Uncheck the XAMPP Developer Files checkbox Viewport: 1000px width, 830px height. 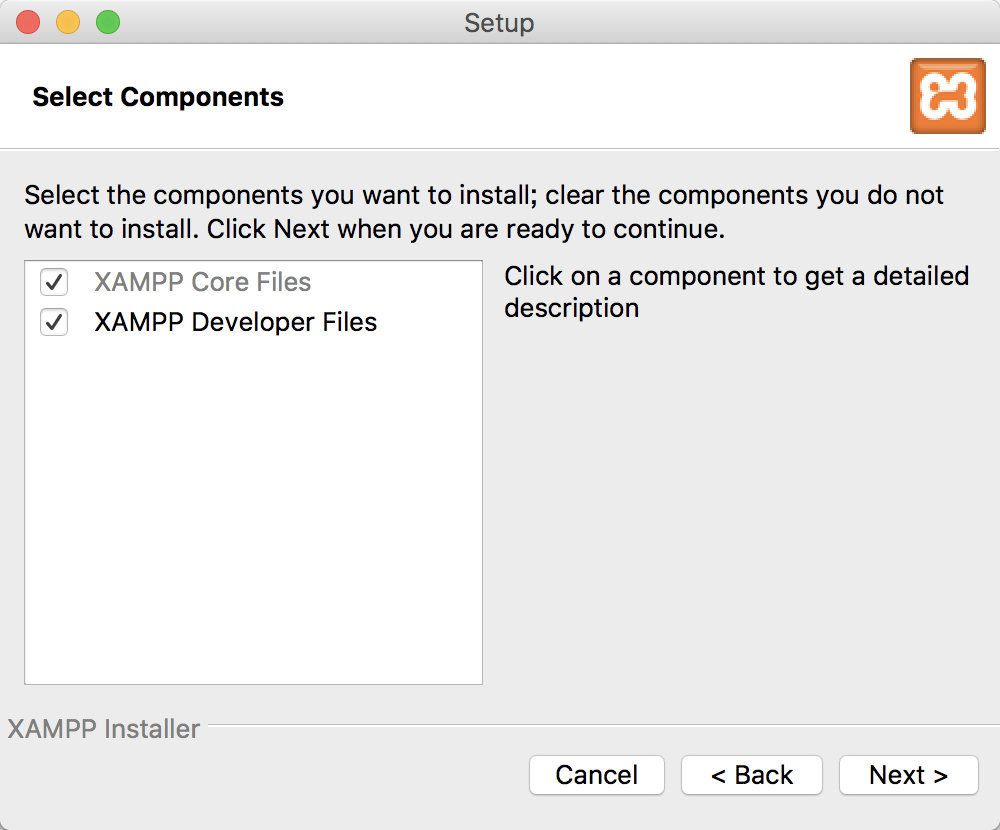coord(54,323)
